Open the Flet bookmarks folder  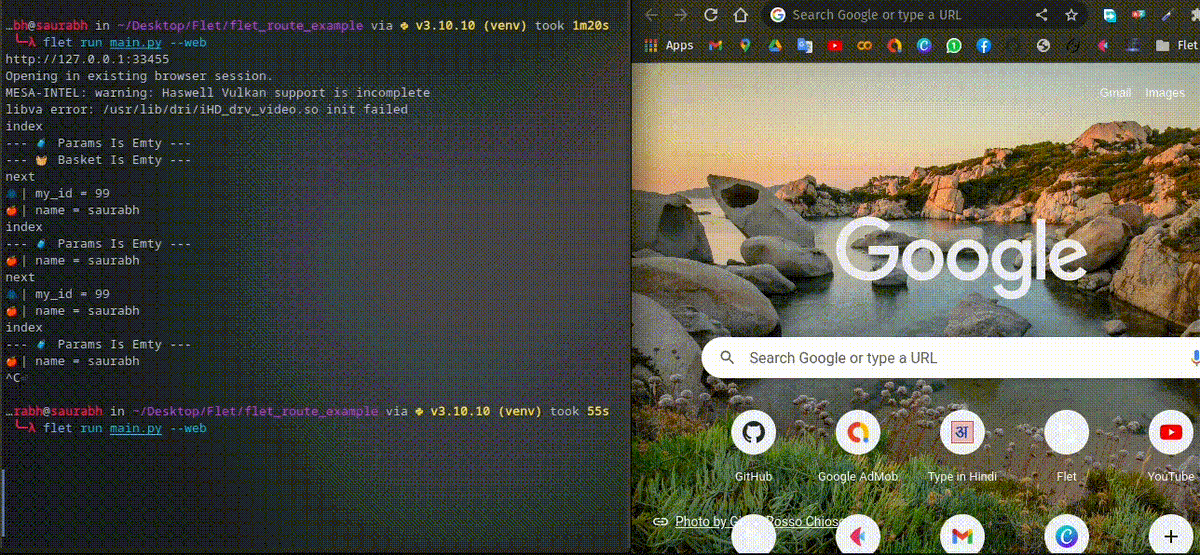pos(1175,45)
